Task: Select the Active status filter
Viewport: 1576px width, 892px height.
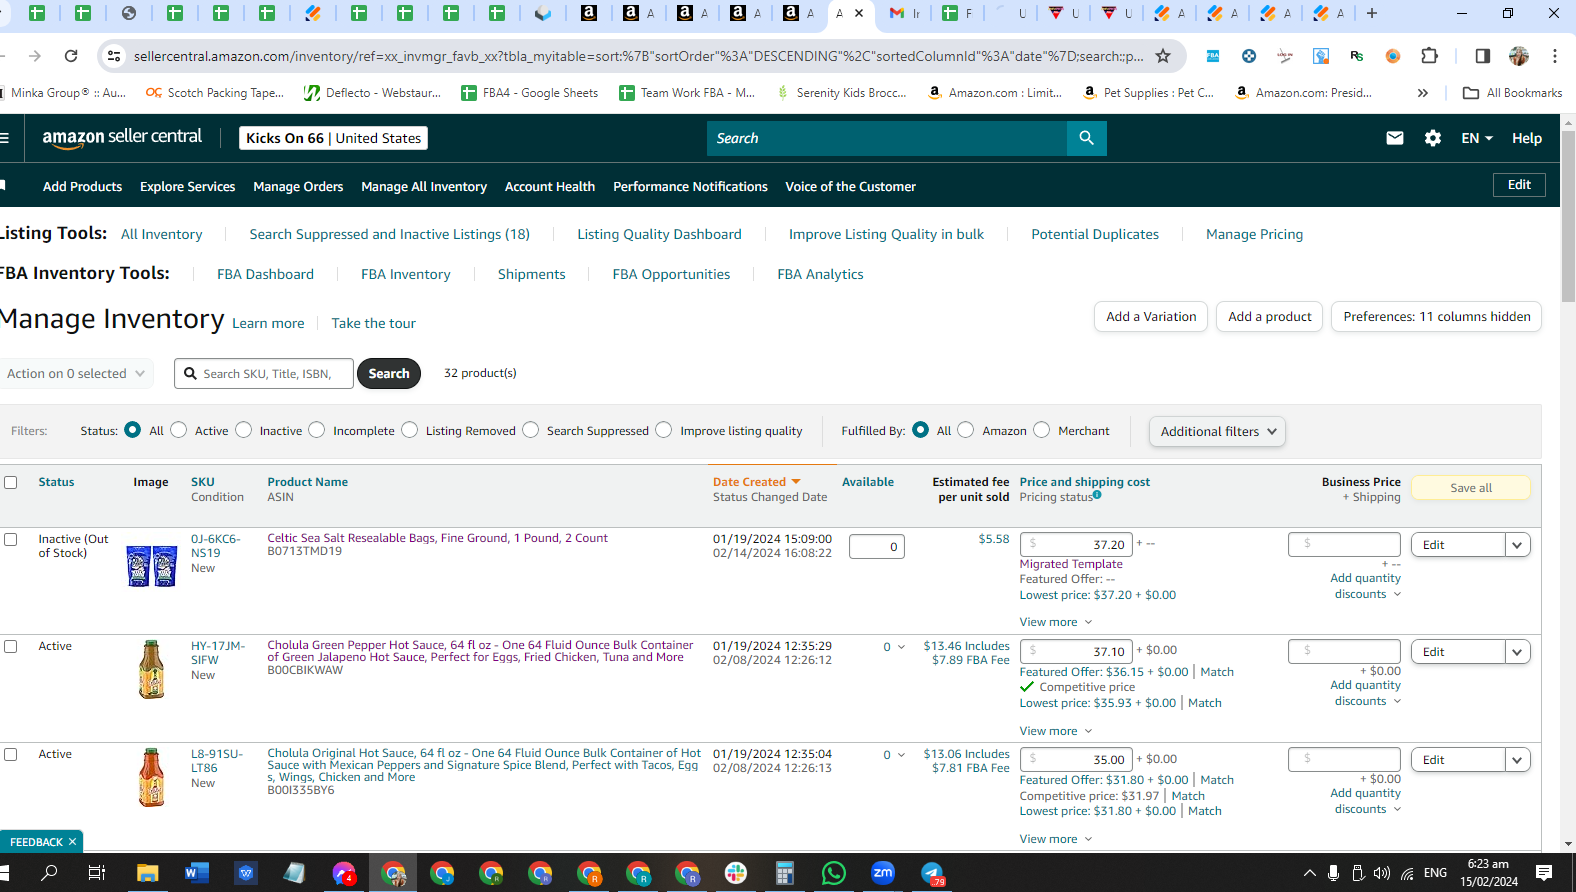Action: [x=179, y=430]
